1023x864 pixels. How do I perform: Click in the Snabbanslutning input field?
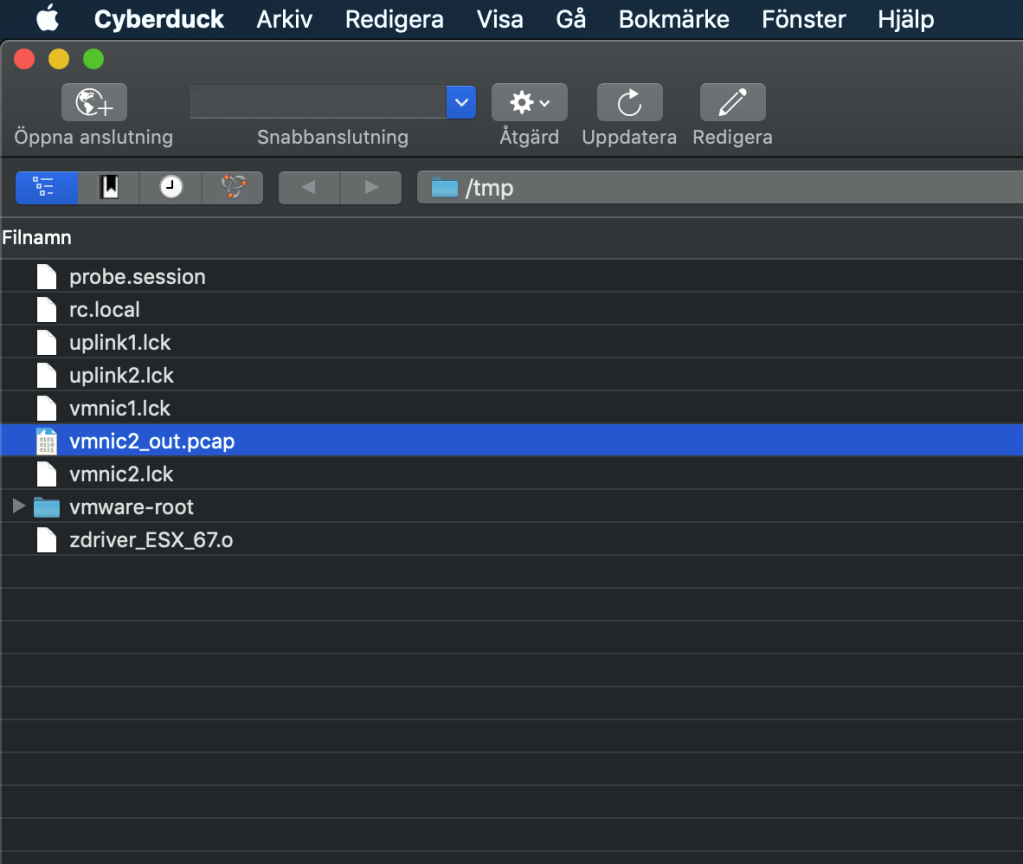tap(317, 102)
